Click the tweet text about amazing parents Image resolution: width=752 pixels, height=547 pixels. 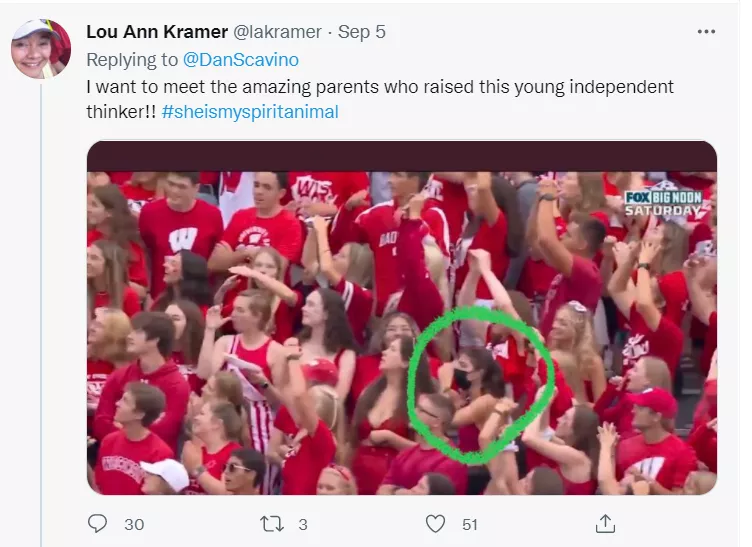point(380,87)
